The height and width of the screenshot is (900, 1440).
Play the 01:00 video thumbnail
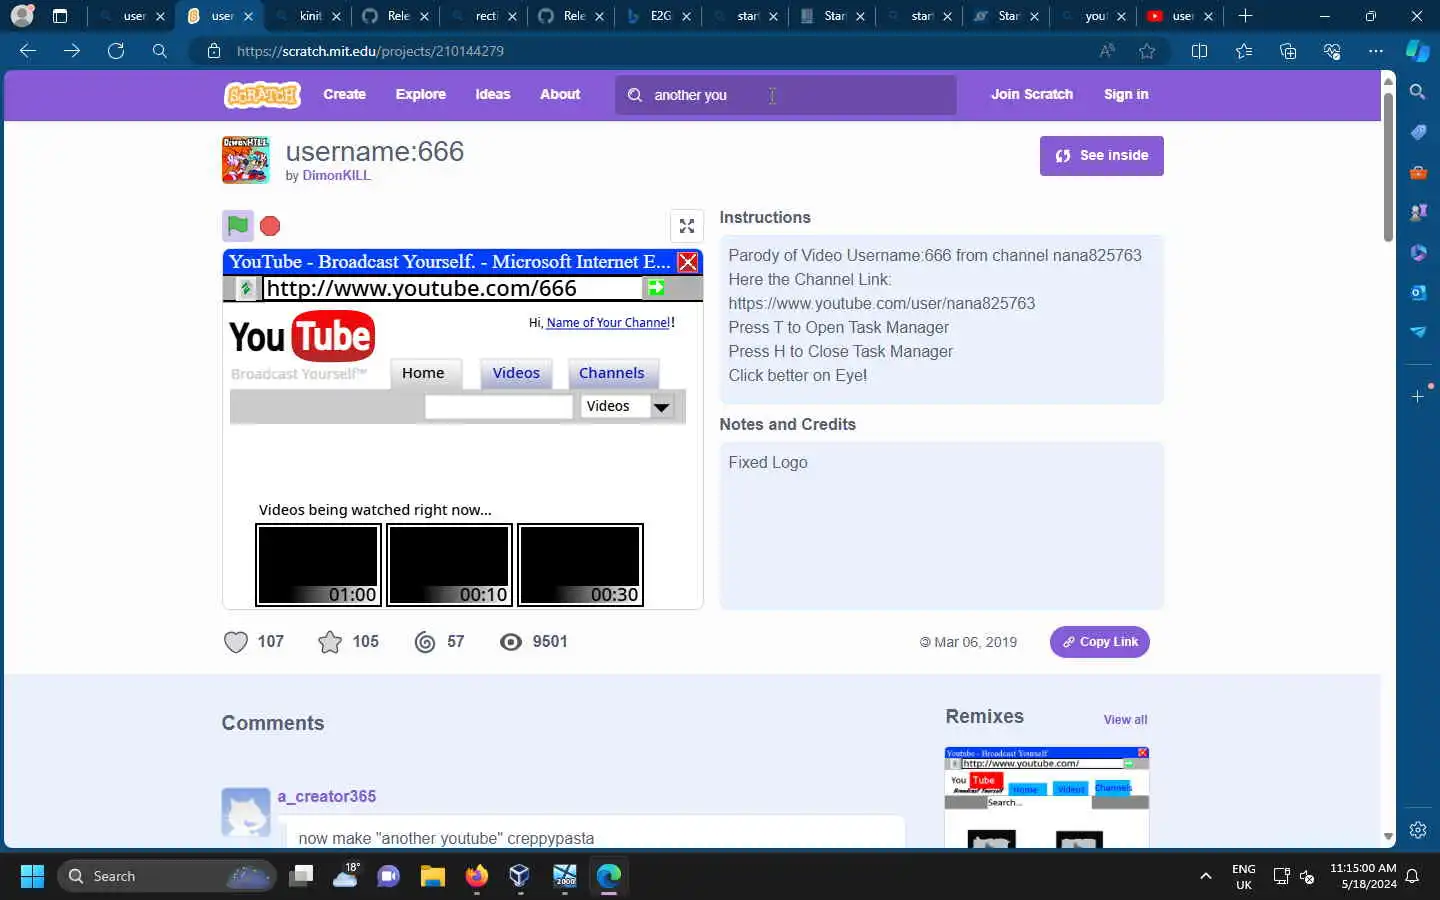pyautogui.click(x=318, y=565)
